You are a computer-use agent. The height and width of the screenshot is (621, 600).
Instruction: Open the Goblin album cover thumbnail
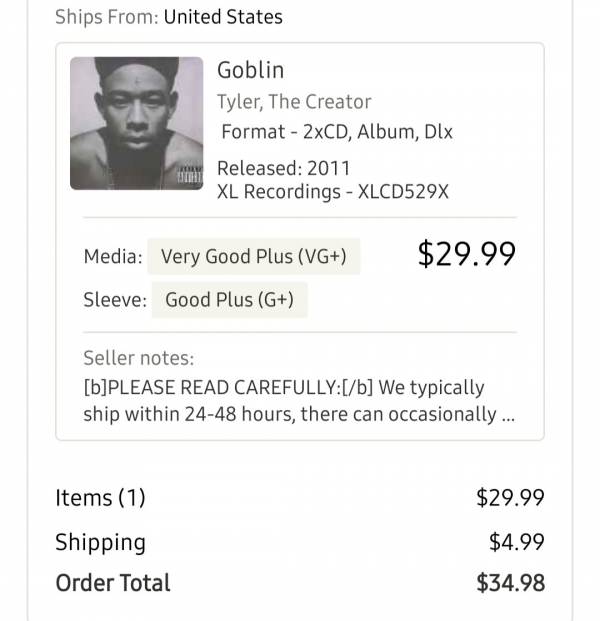137,123
